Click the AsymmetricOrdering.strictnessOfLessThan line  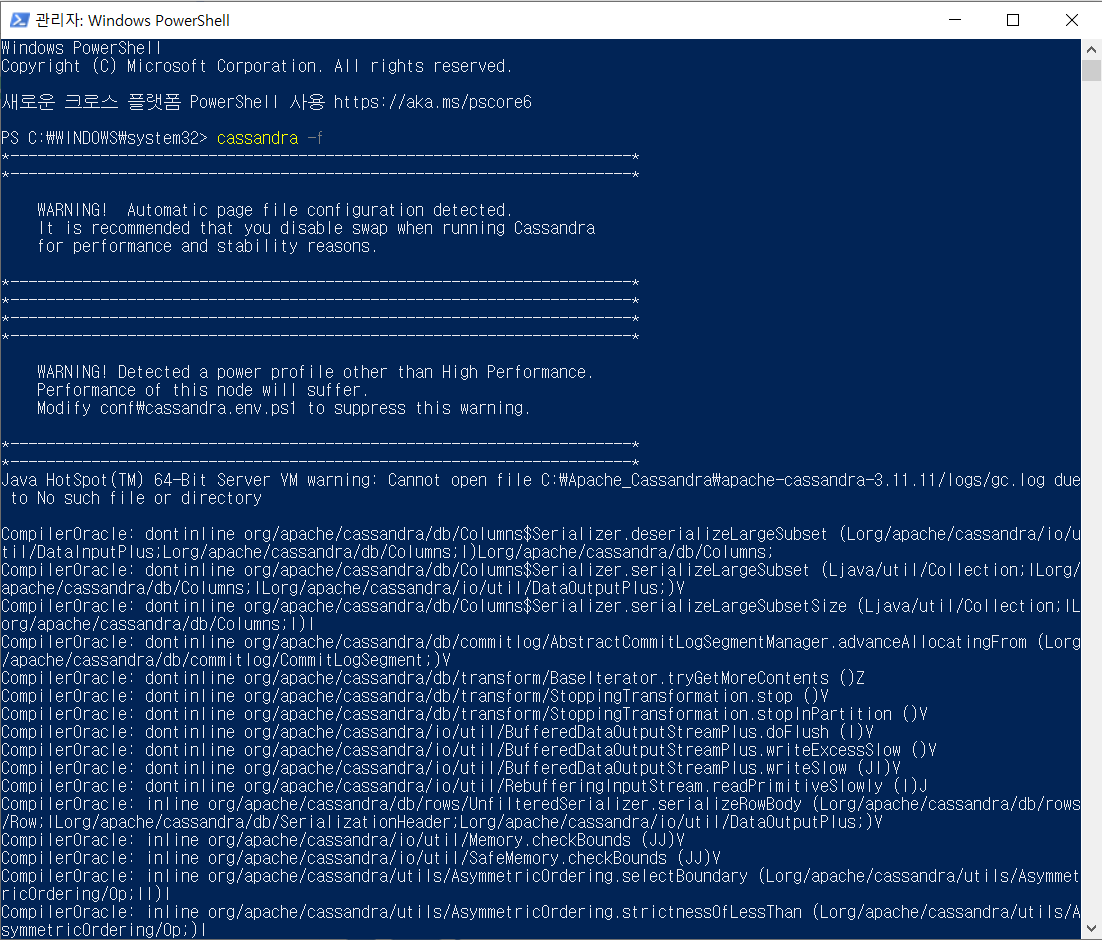pos(540,921)
